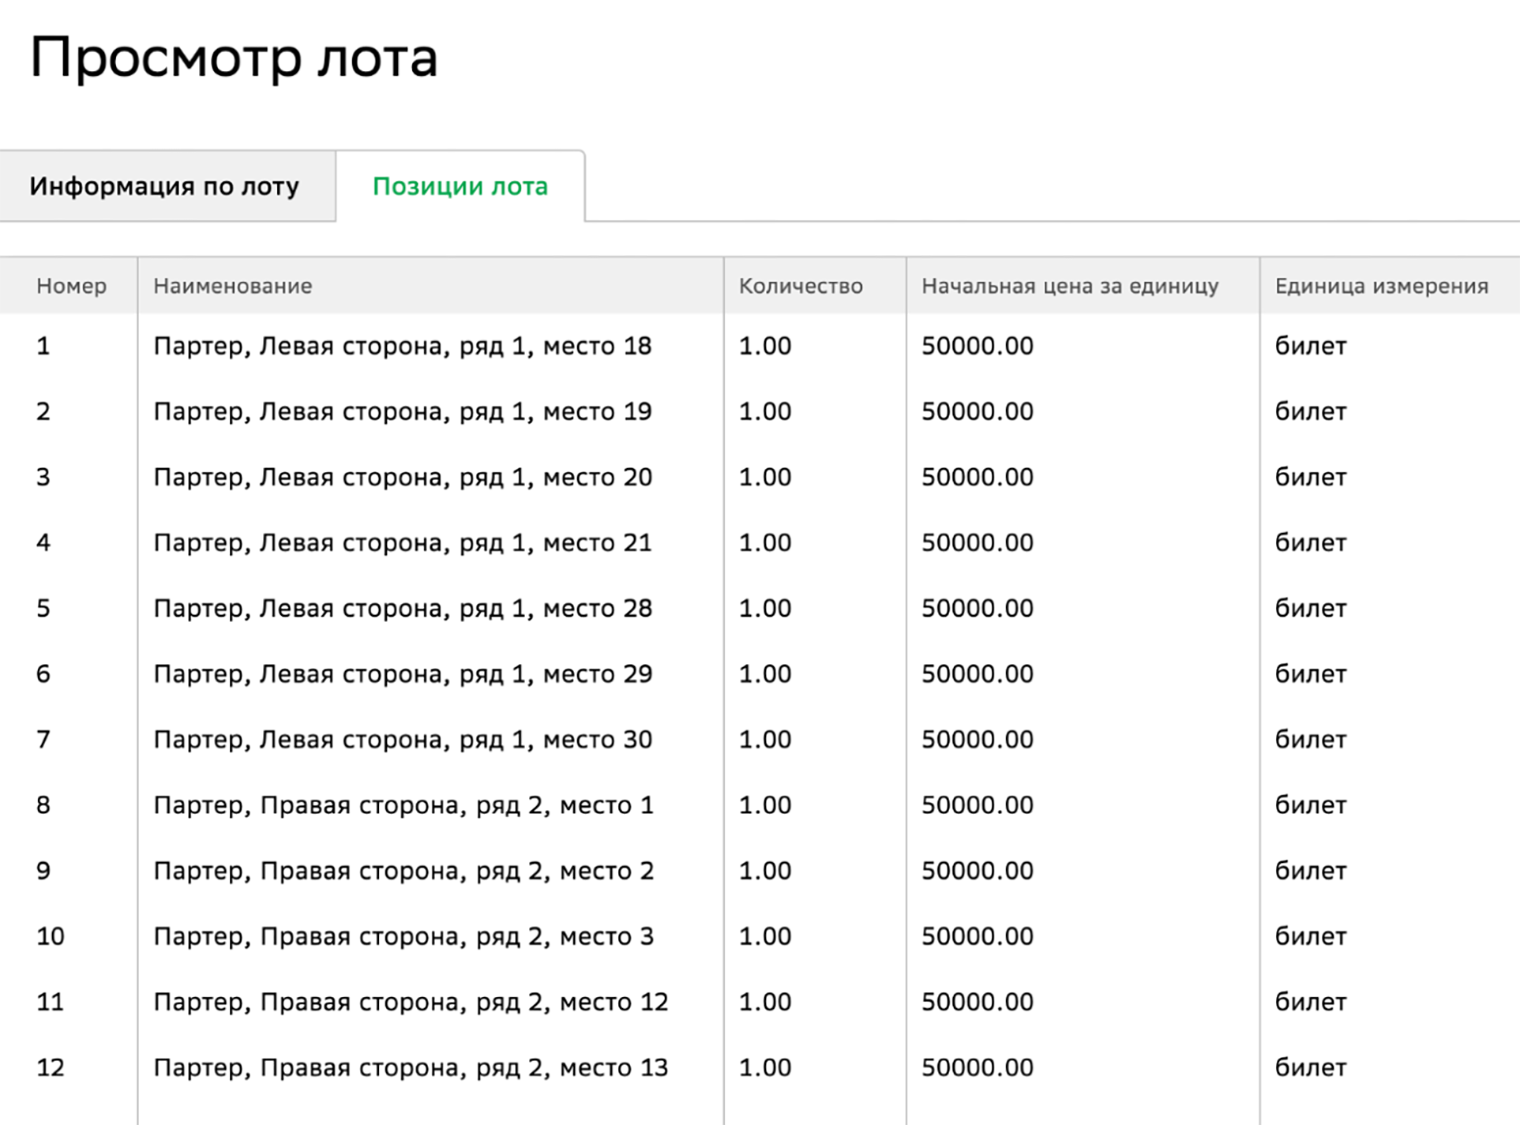Click quantity 1.00 in row 3
The image size is (1520, 1125).
tap(765, 477)
